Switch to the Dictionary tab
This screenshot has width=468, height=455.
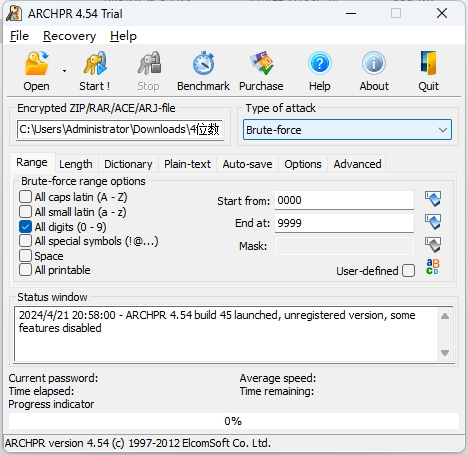128,164
